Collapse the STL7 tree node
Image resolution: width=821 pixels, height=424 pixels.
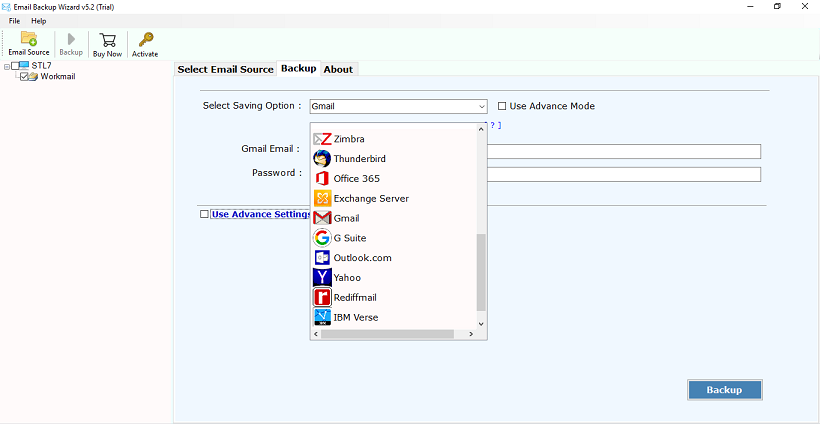pyautogui.click(x=7, y=66)
